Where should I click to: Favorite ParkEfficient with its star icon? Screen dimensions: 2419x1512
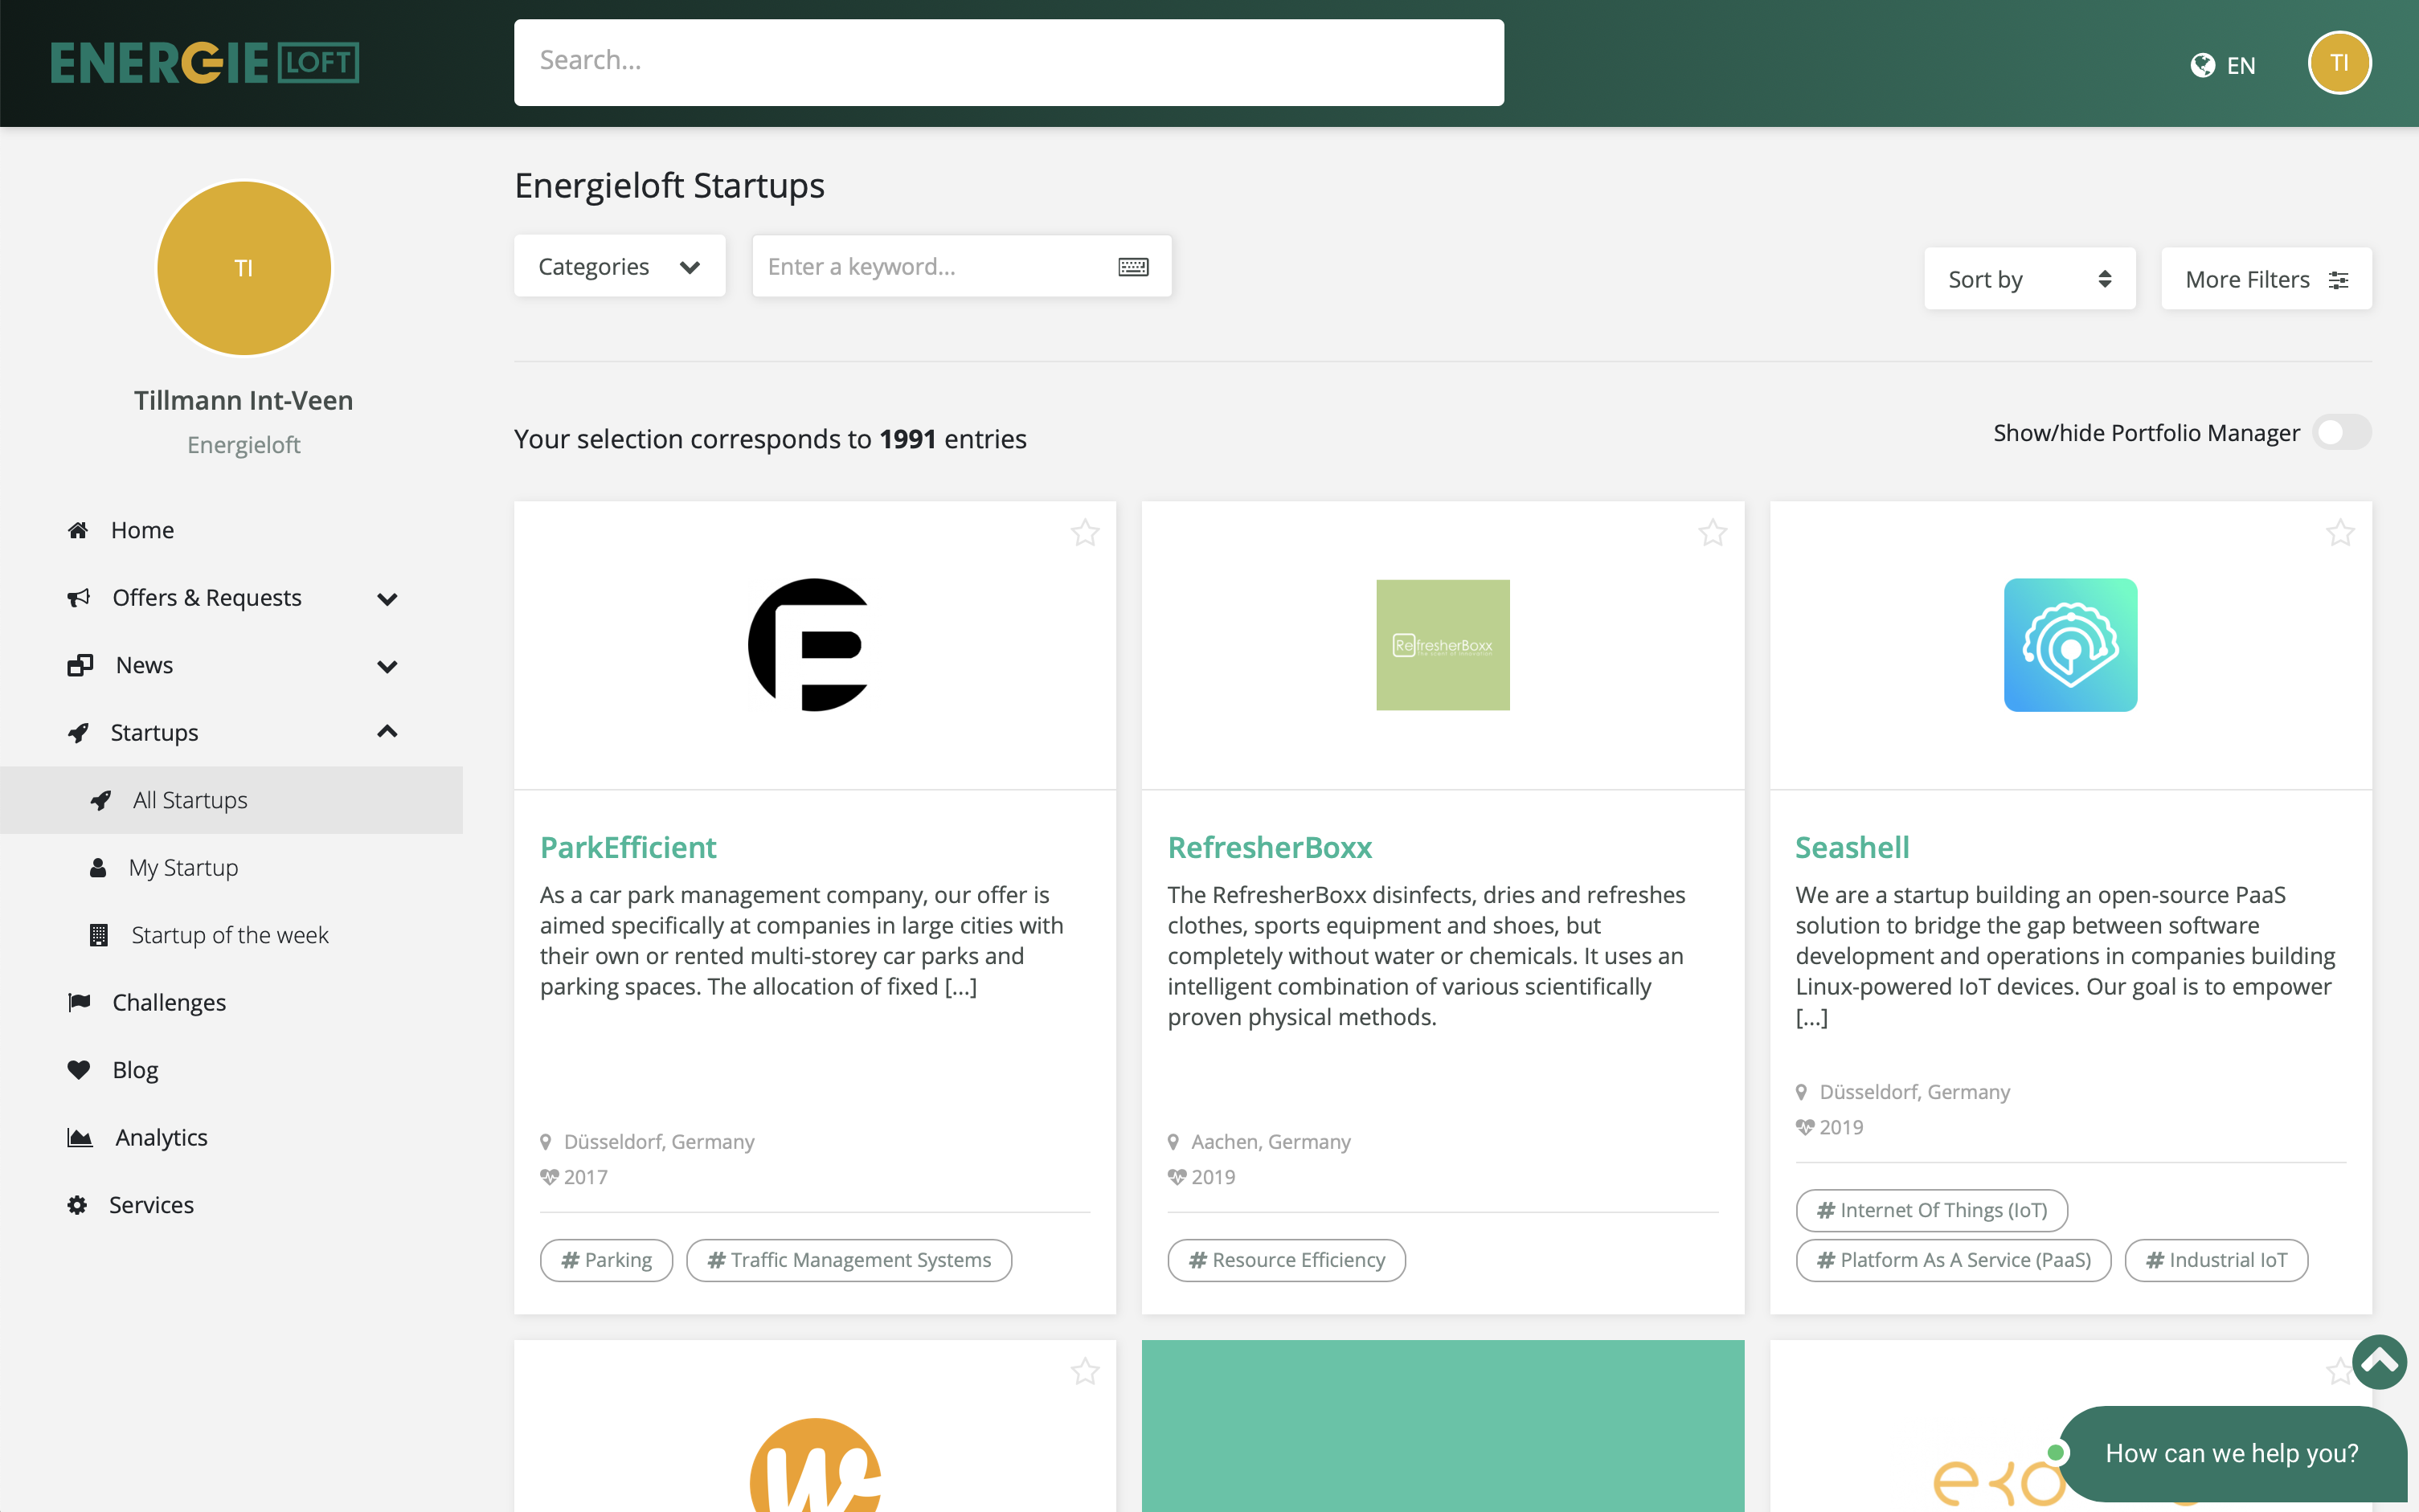coord(1084,532)
